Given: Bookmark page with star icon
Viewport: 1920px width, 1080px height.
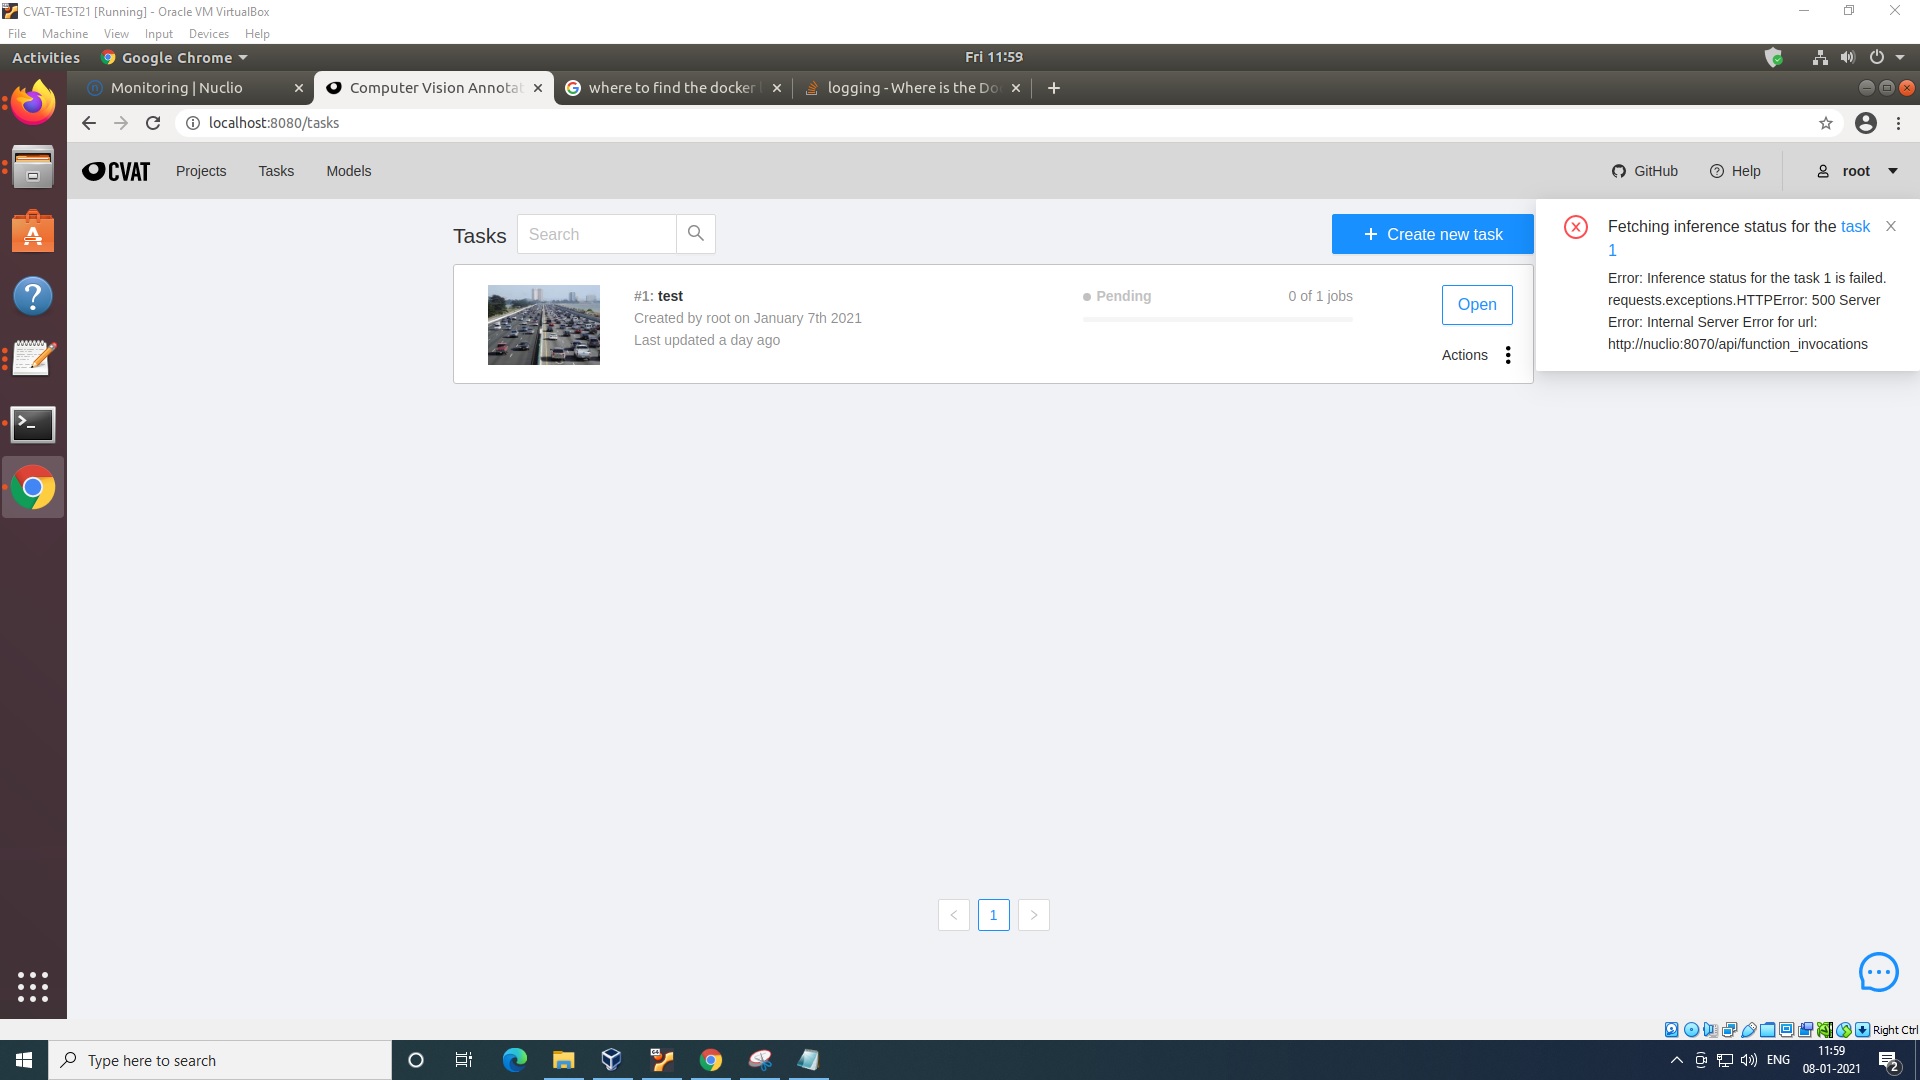Looking at the screenshot, I should [1826, 123].
